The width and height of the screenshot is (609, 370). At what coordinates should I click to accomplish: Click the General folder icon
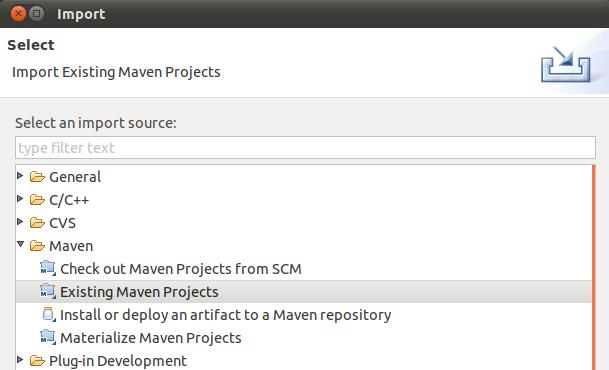[x=37, y=177]
